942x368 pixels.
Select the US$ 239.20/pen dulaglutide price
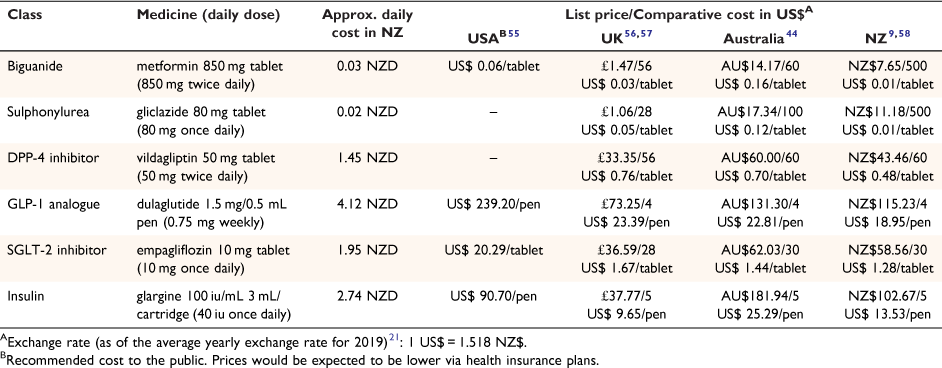pyautogui.click(x=493, y=204)
